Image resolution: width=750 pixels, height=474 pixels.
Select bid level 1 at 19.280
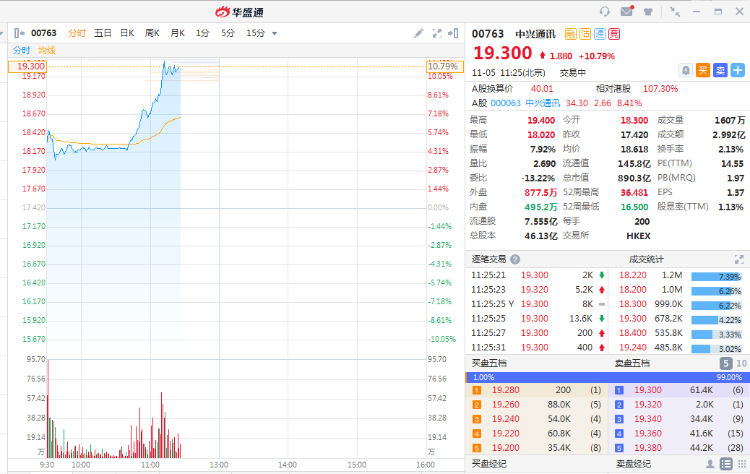pyautogui.click(x=537, y=390)
